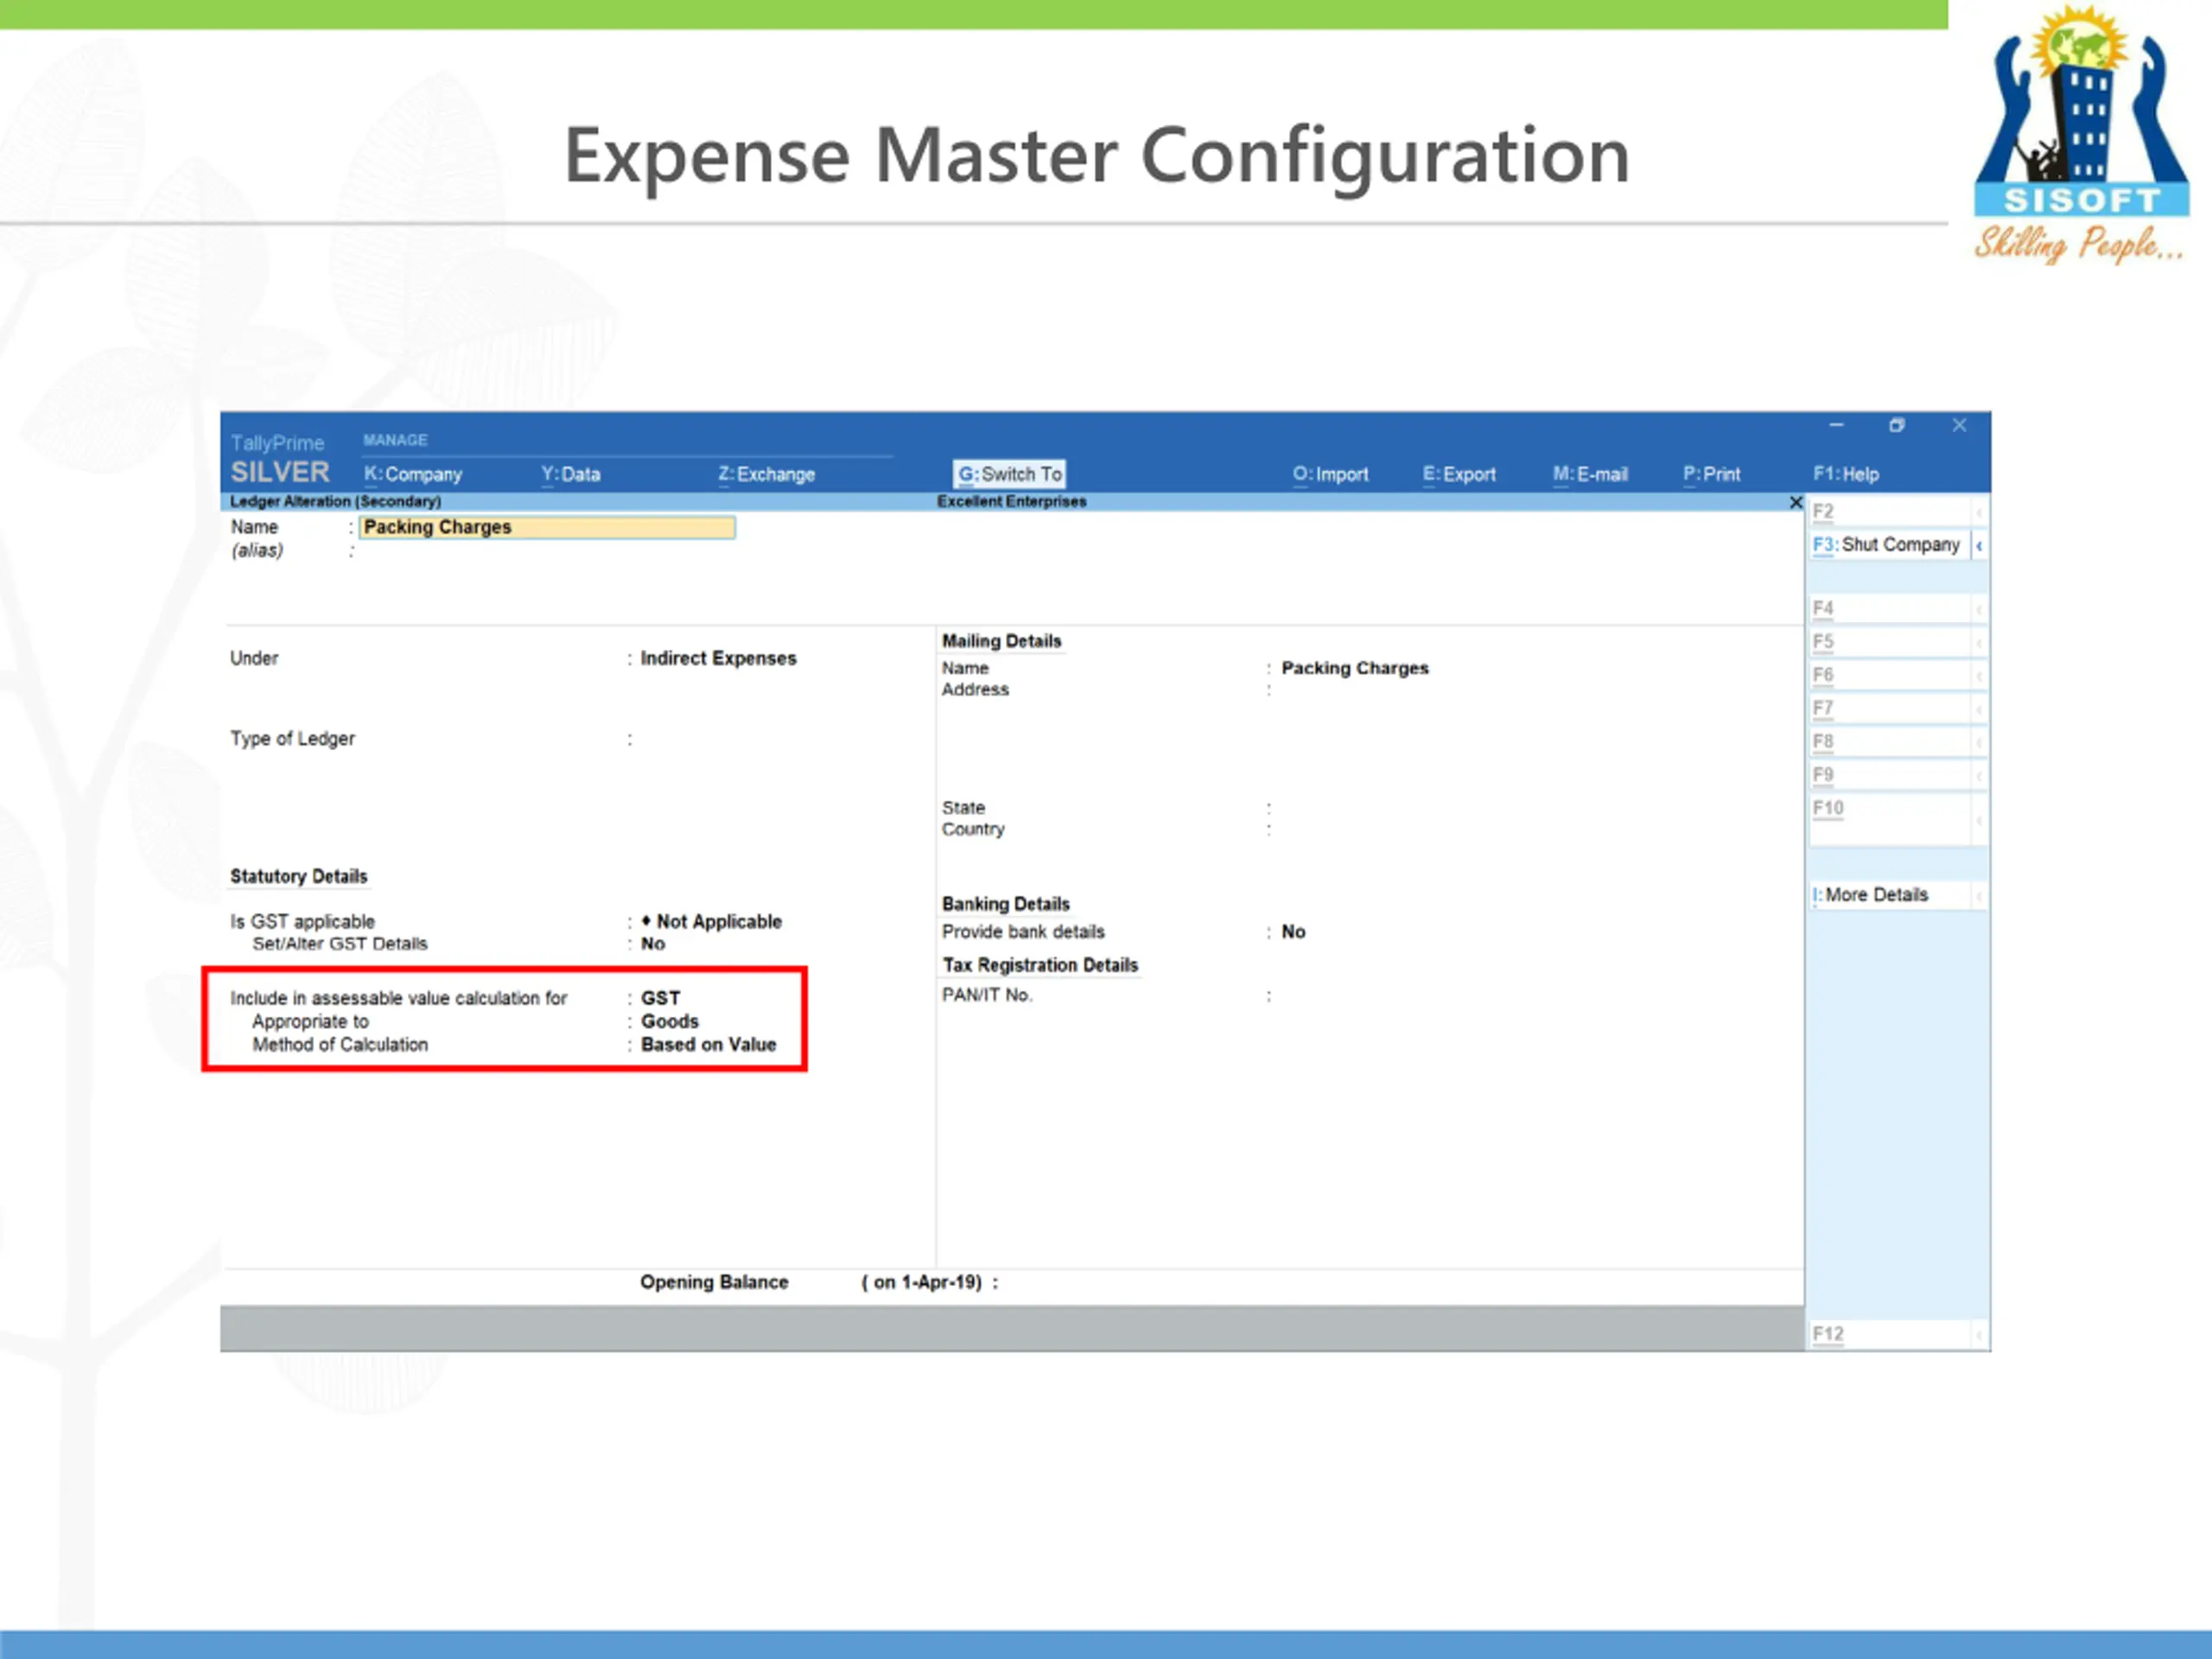Change Method of Calculation Based on Value
This screenshot has height=1659, width=2212.
pos(708,1044)
